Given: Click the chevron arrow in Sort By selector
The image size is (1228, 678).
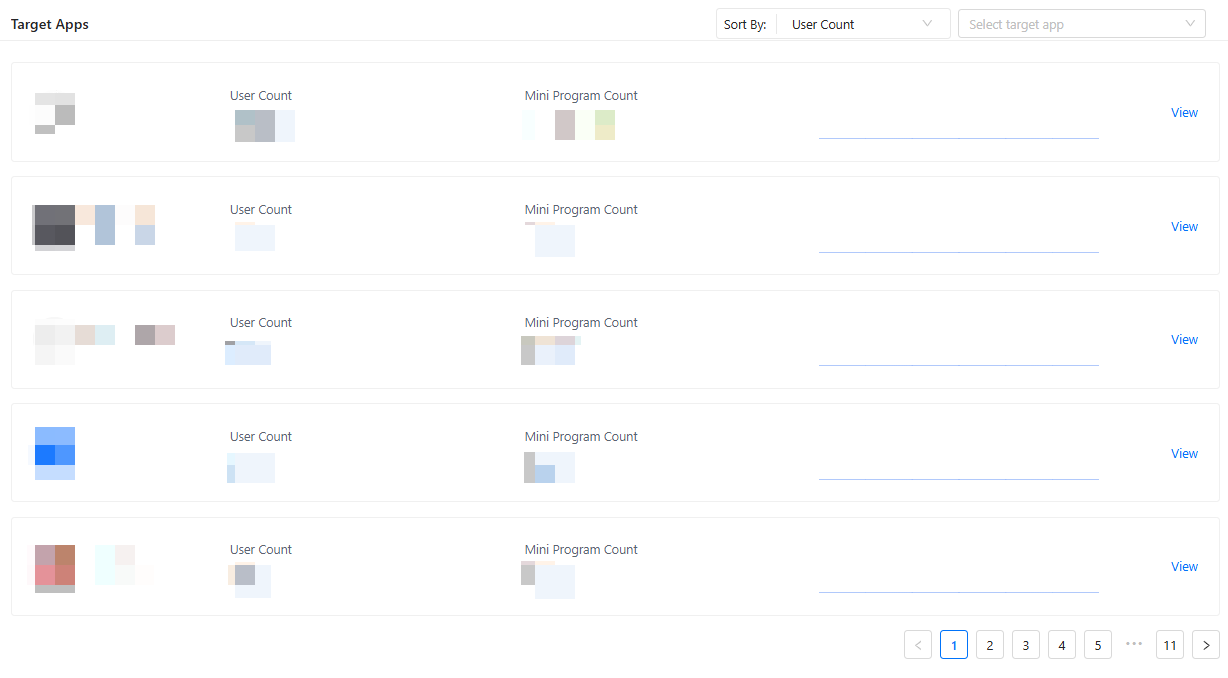Looking at the screenshot, I should [927, 24].
